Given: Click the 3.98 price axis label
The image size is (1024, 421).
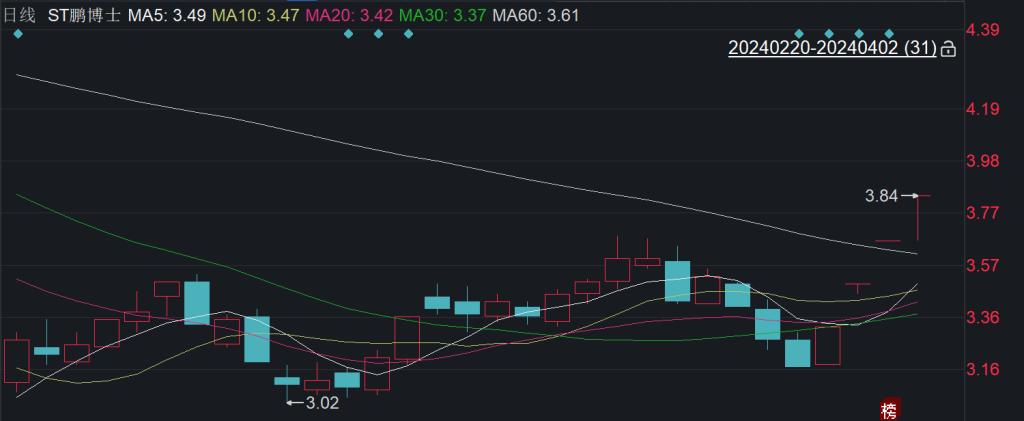Looking at the screenshot, I should point(983,161).
